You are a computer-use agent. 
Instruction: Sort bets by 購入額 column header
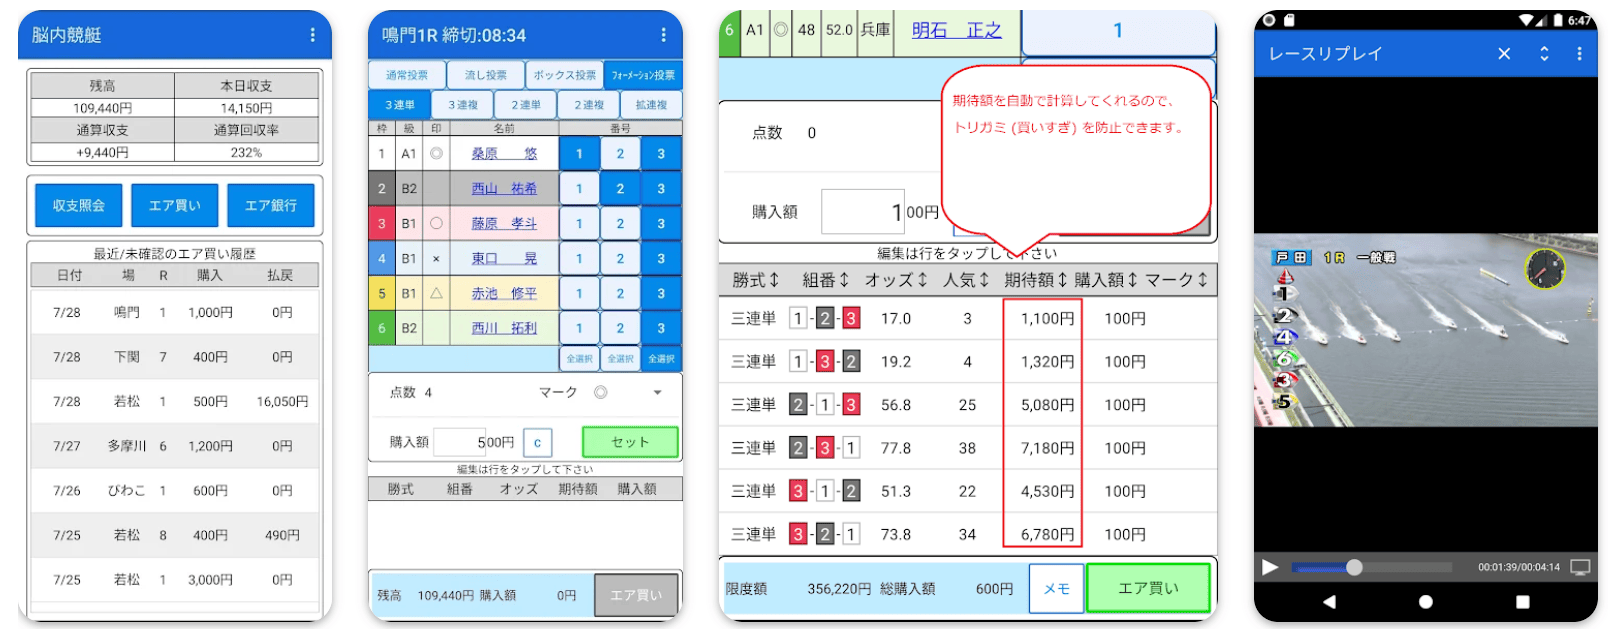pos(1106,280)
